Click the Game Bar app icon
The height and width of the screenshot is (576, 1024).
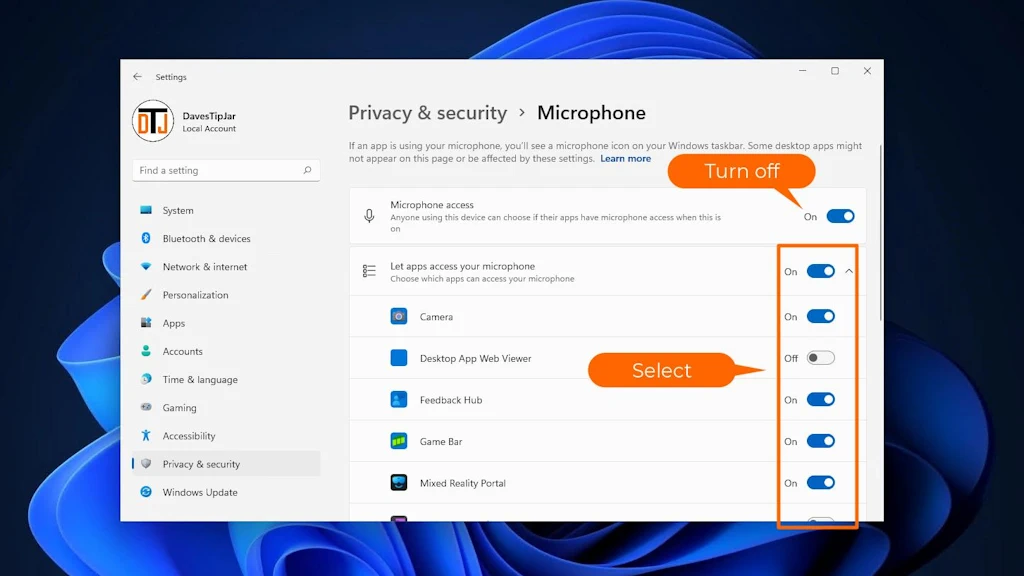(398, 441)
